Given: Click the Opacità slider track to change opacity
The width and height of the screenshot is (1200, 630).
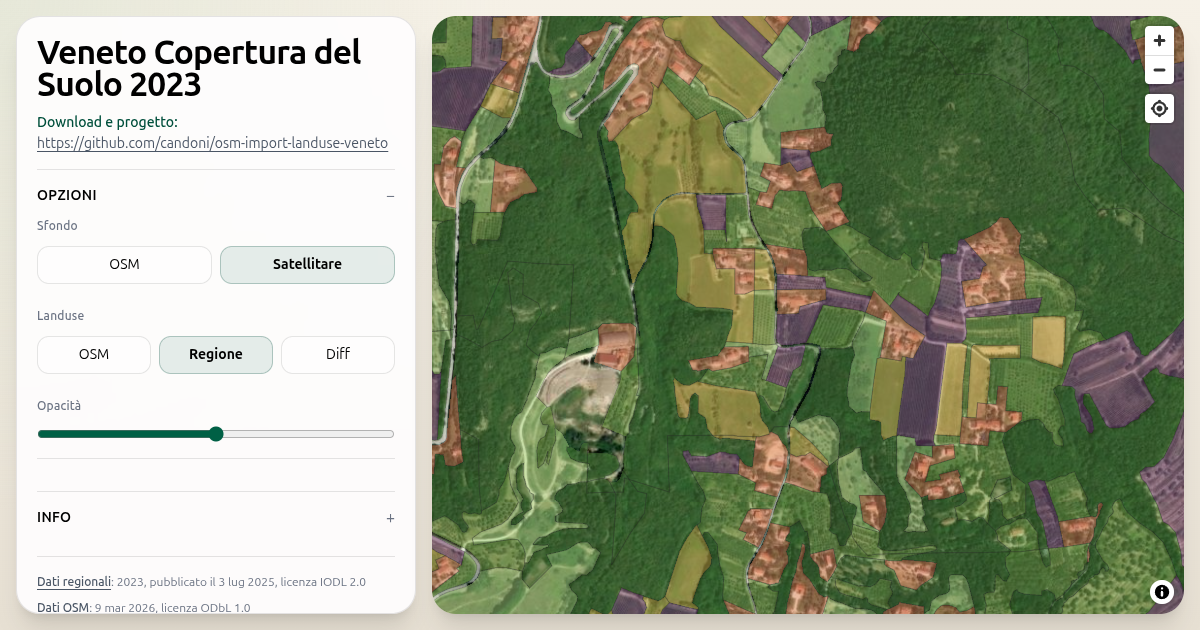Looking at the screenshot, I should [310, 434].
